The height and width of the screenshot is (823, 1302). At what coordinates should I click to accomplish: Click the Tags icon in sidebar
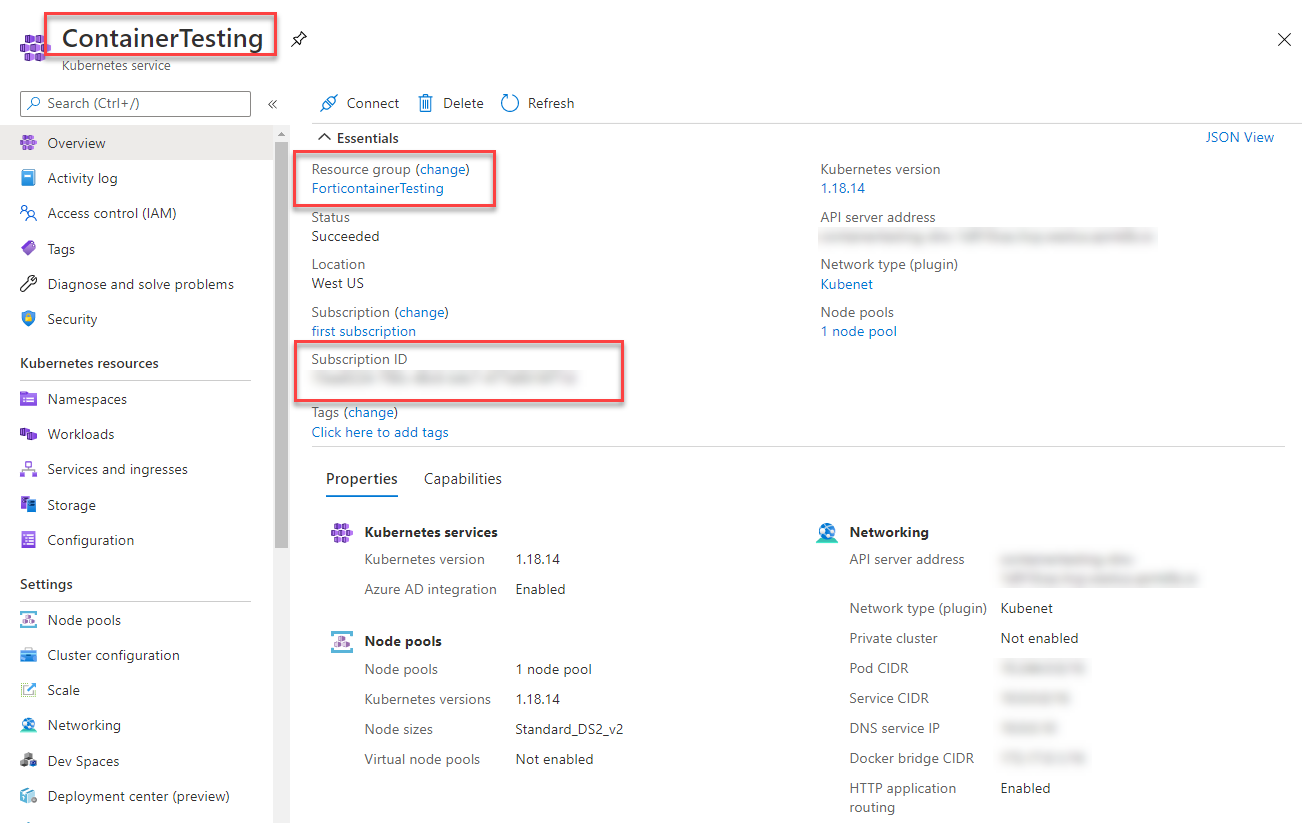(x=29, y=249)
